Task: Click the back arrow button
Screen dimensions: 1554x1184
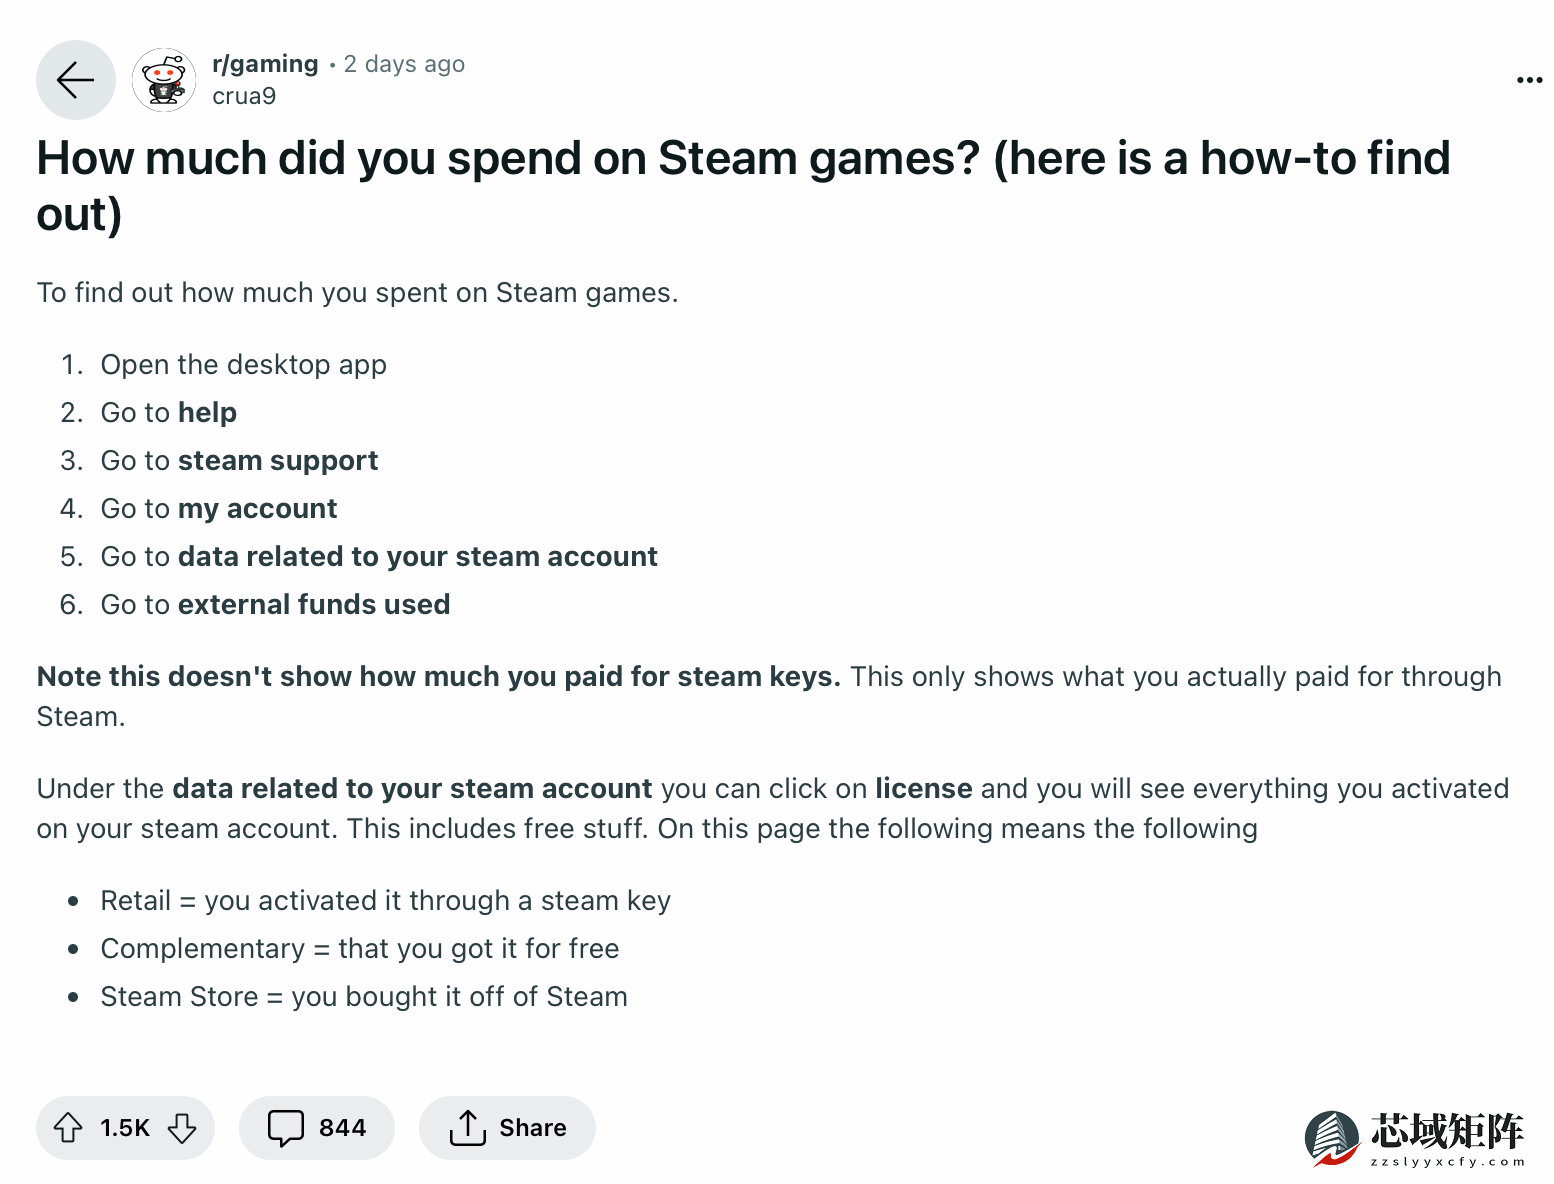Action: pyautogui.click(x=76, y=80)
